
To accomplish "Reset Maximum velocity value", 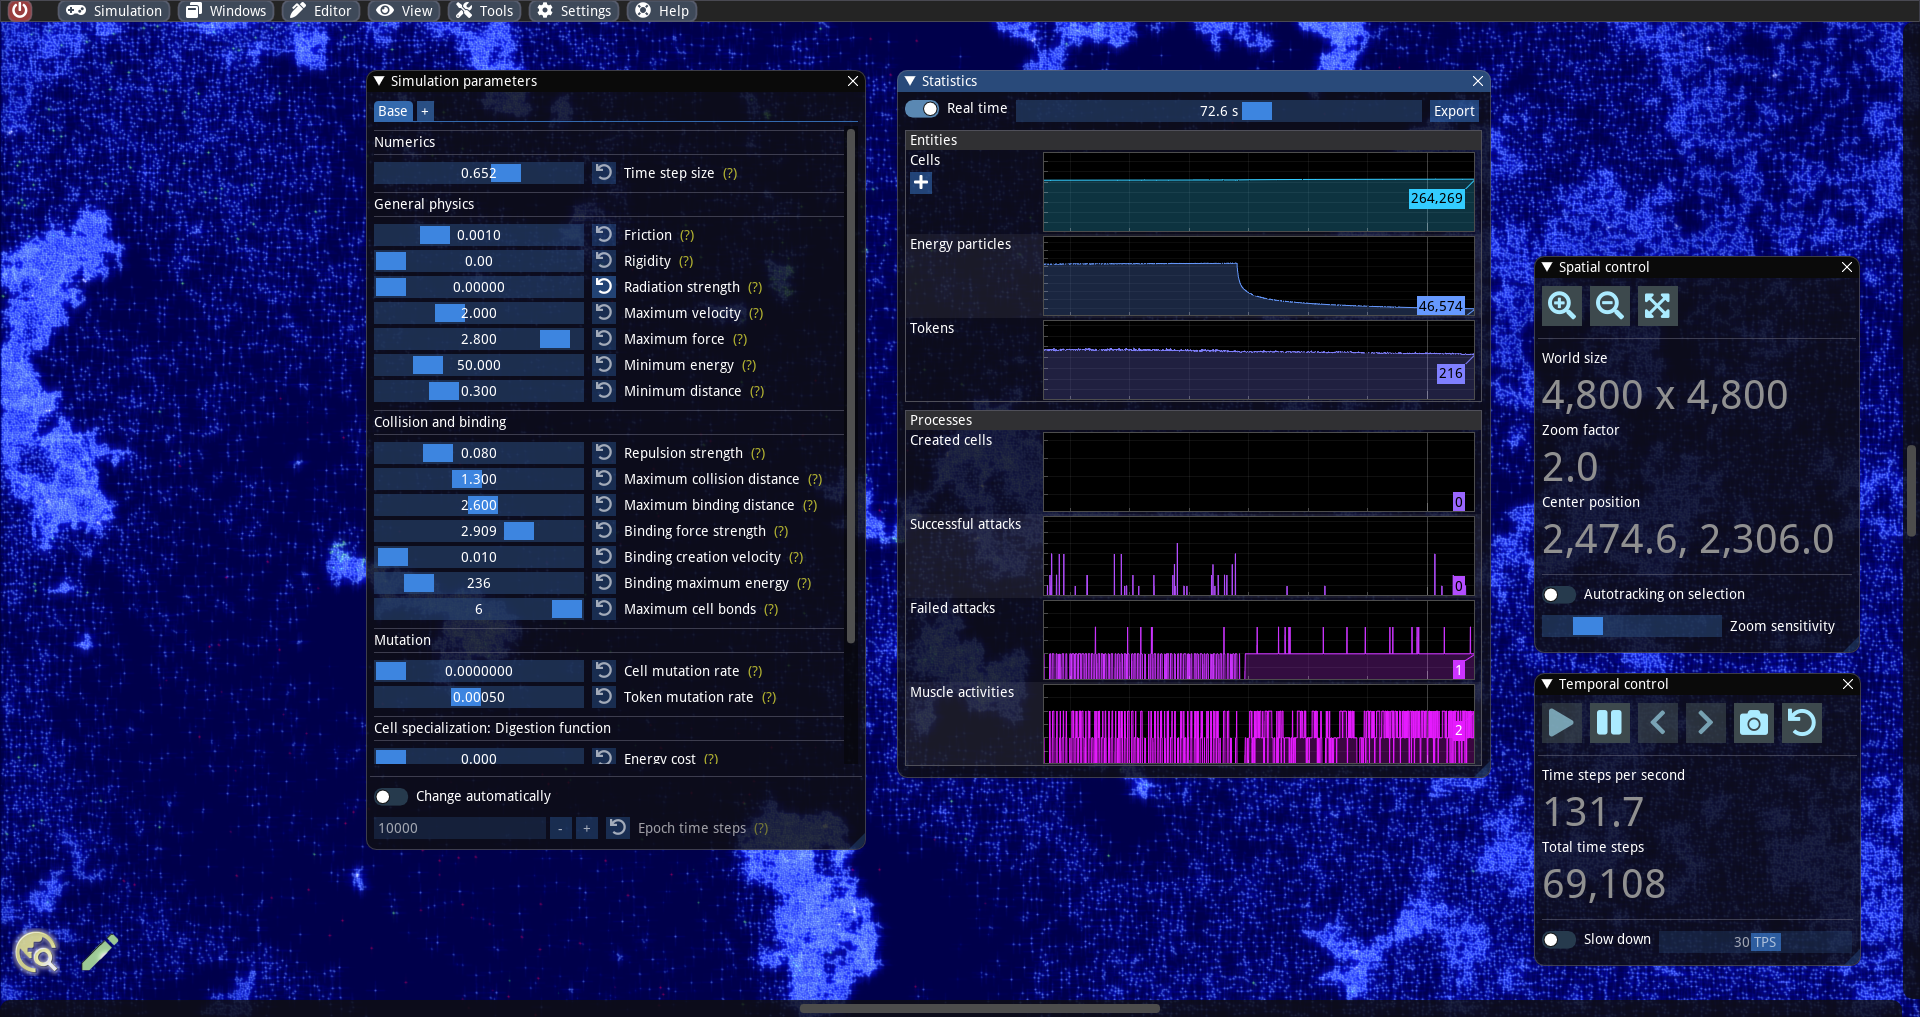I will click(604, 313).
